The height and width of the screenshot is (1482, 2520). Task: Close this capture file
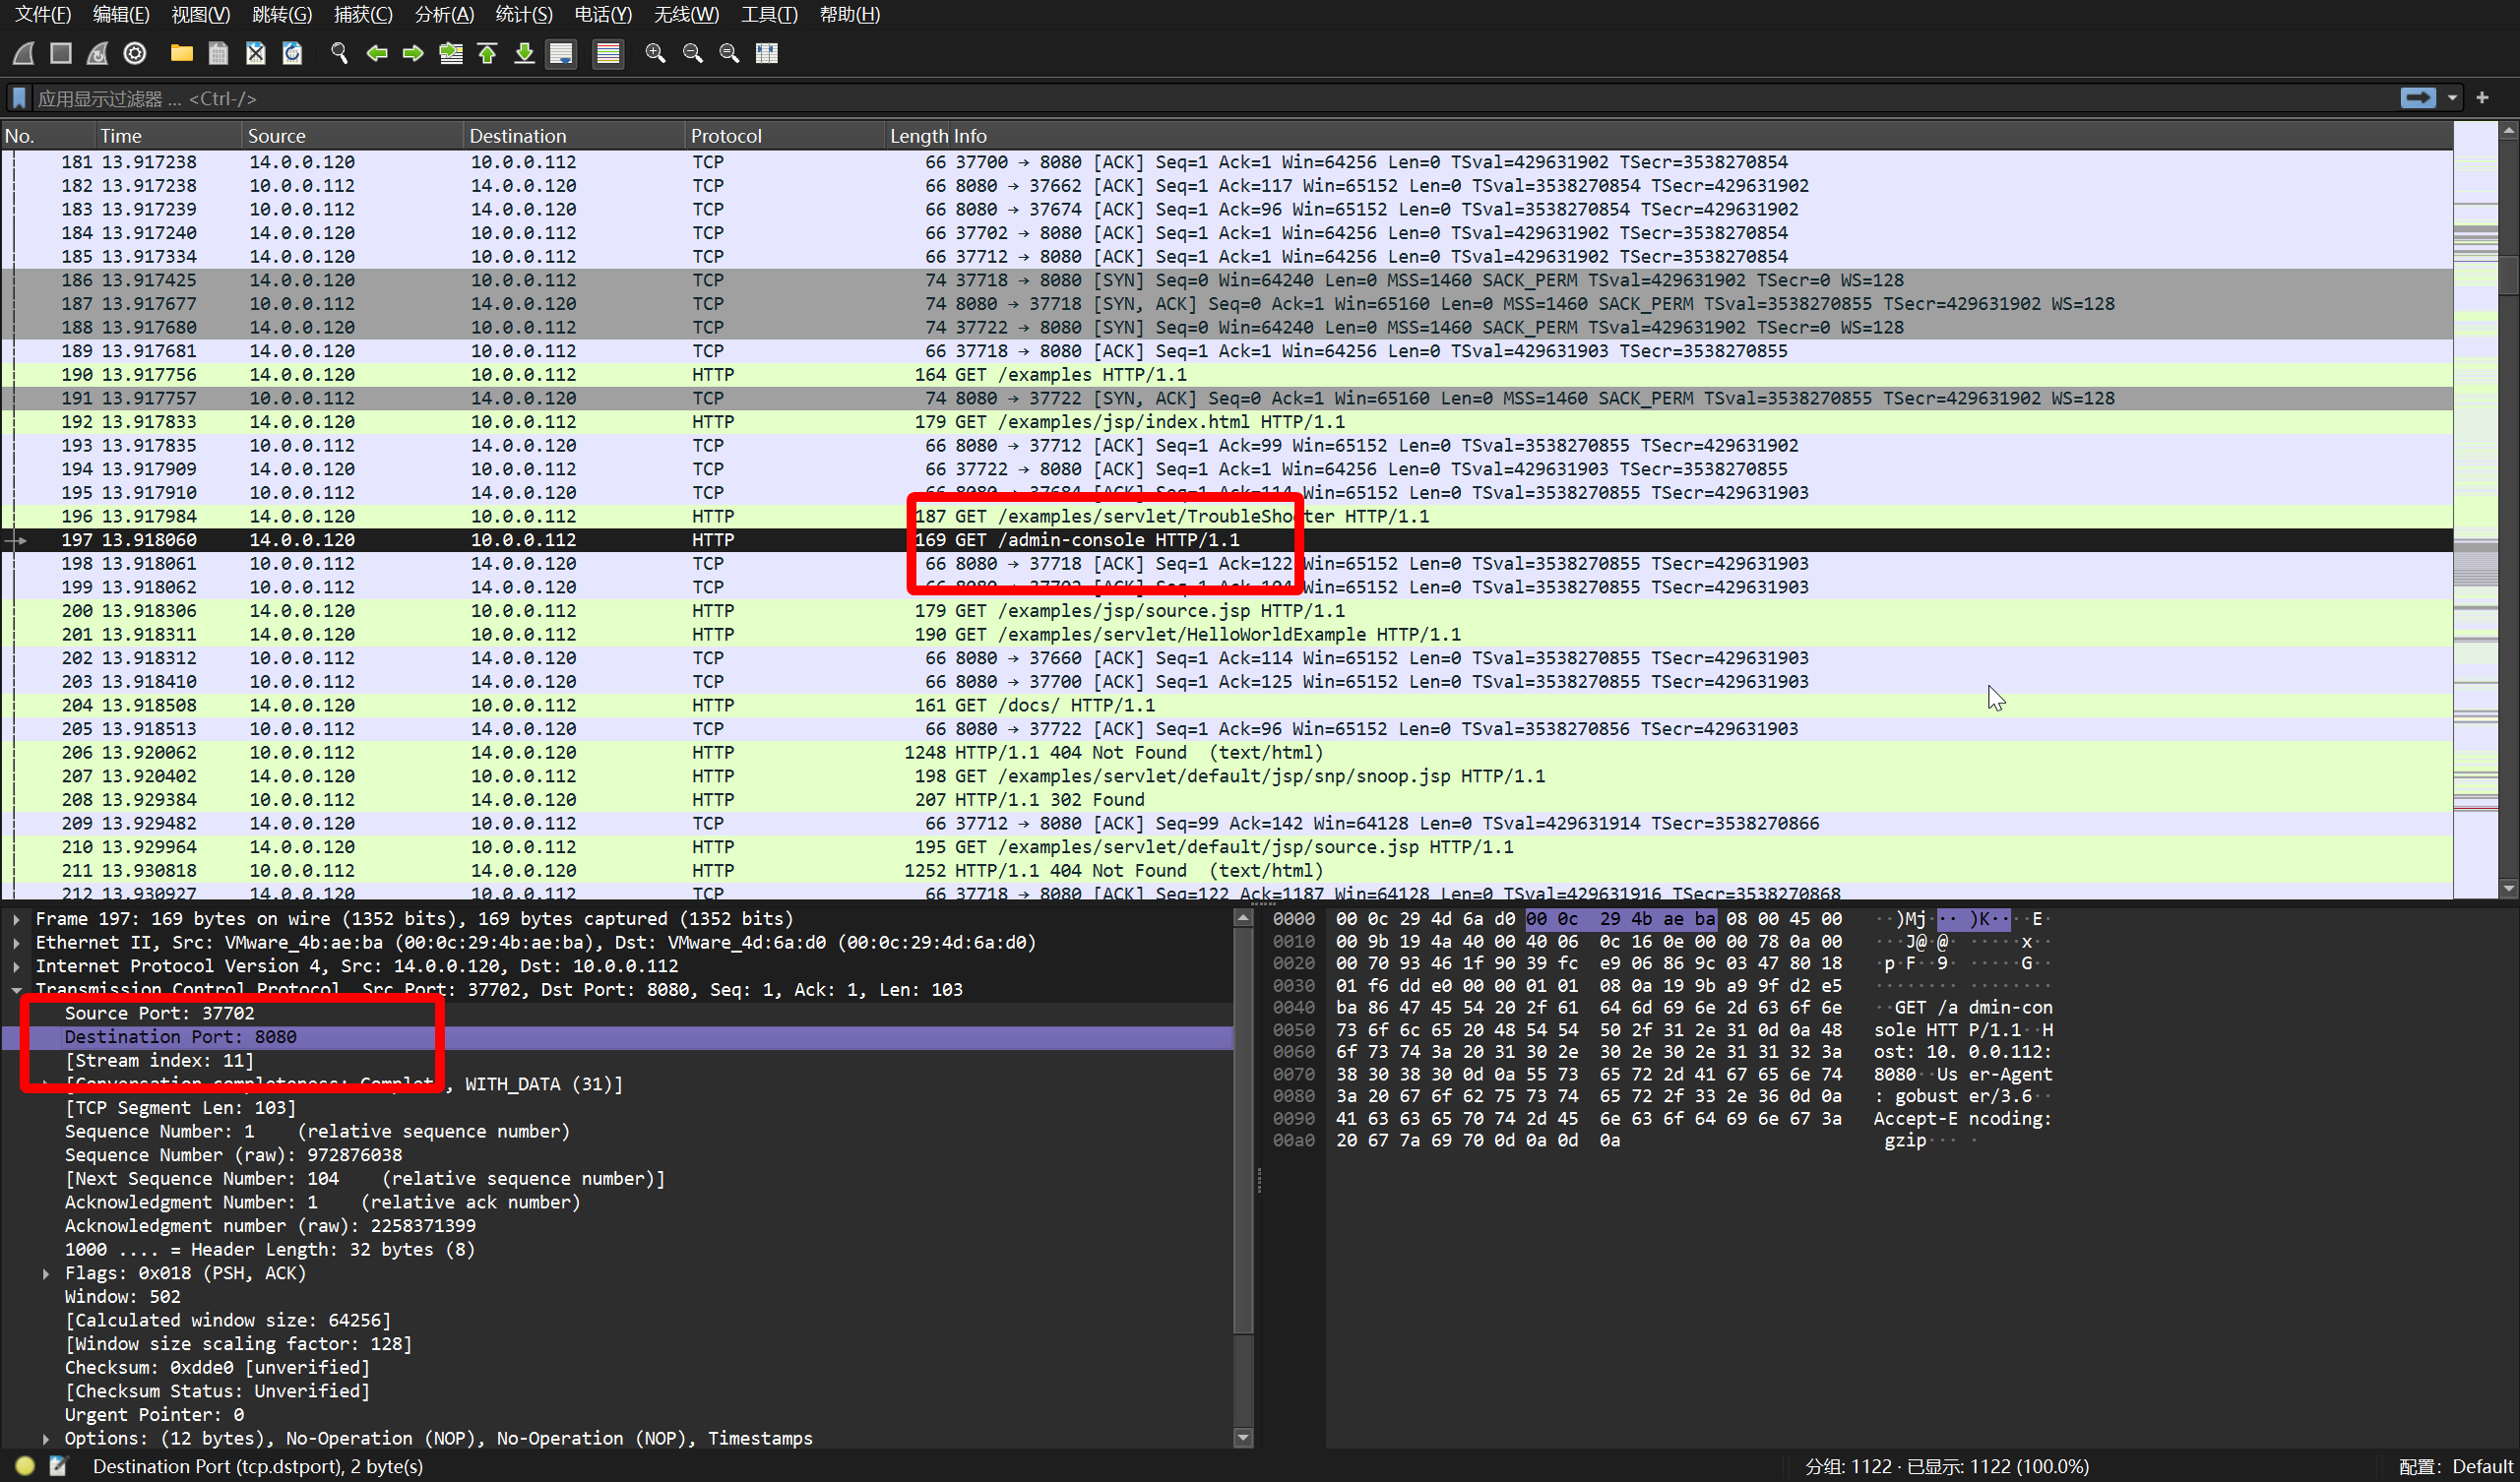[255, 53]
